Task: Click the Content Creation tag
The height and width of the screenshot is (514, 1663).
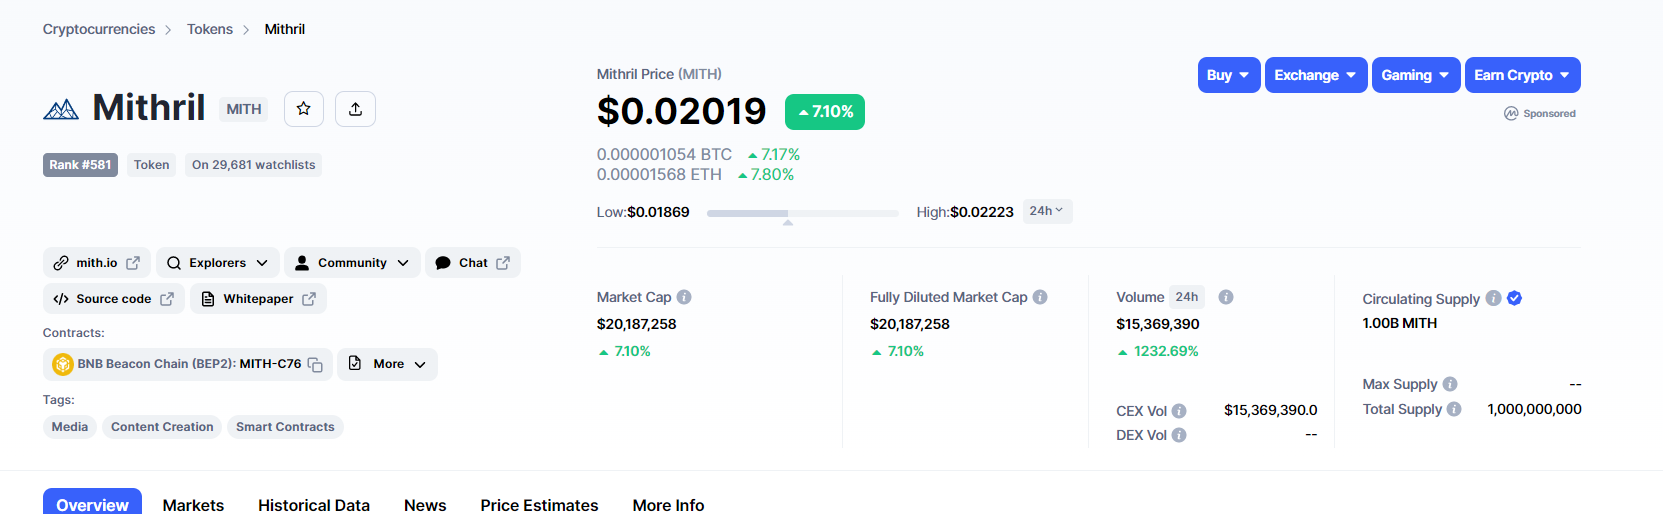Action: 162,427
